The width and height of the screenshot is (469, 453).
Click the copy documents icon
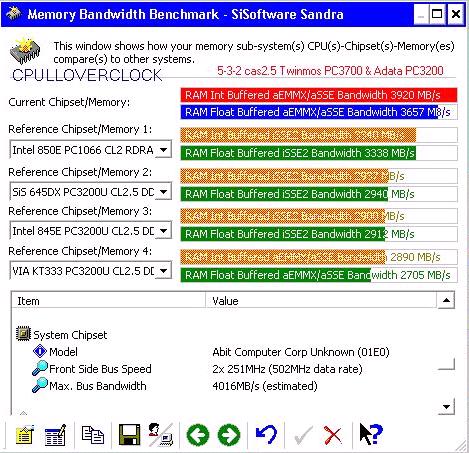click(93, 435)
